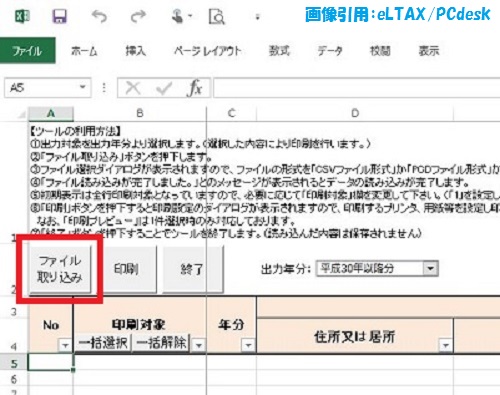
Task: Click the 印刷 button
Action: (126, 269)
